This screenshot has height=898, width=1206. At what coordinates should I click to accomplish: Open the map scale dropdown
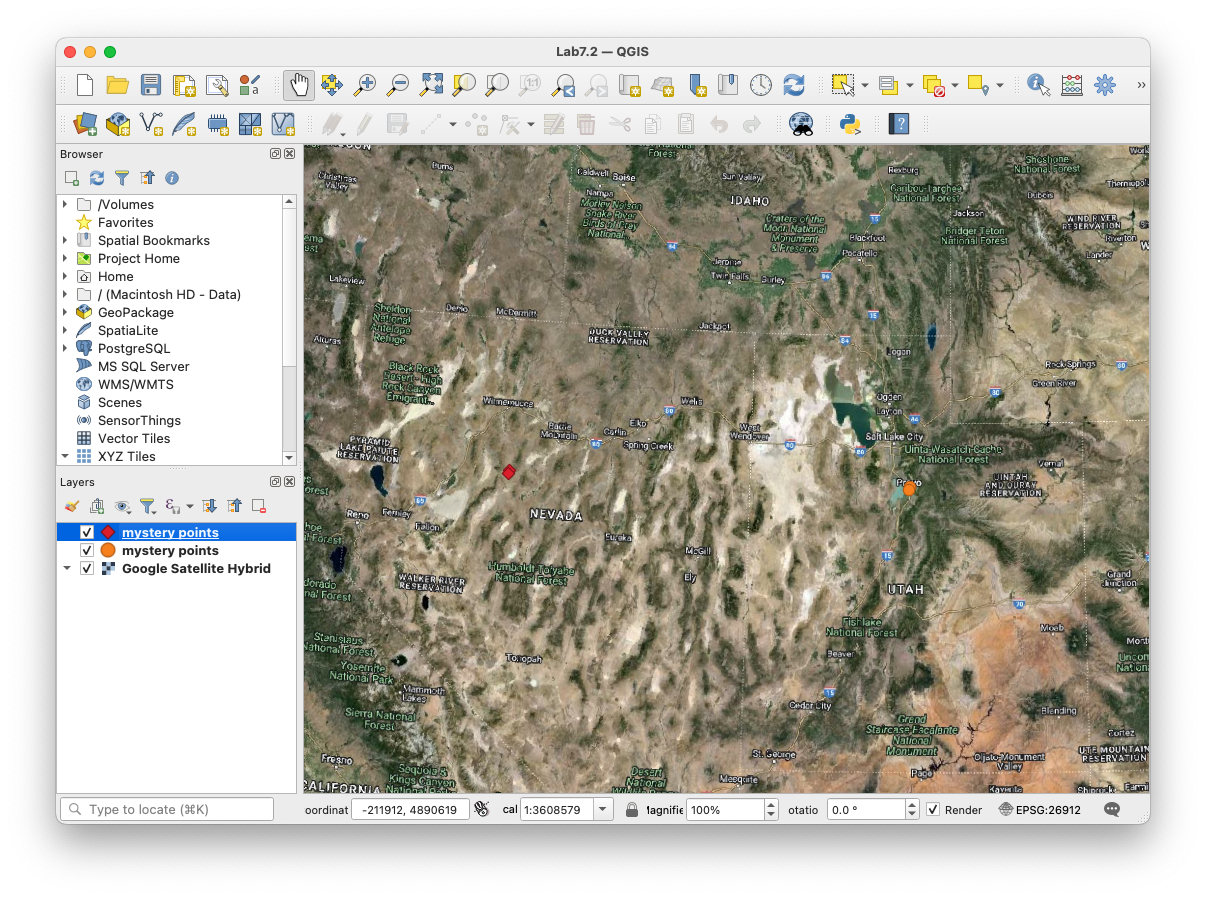point(603,810)
